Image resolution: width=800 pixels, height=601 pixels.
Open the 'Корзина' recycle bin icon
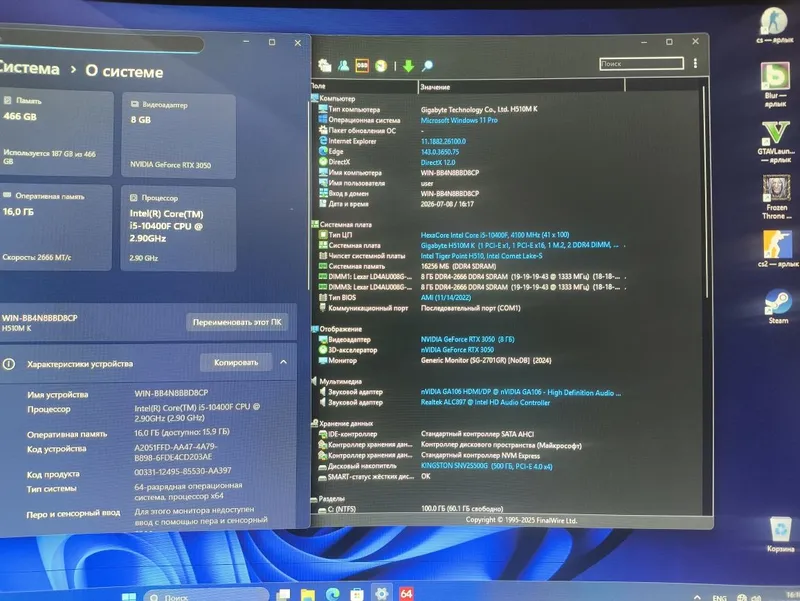[781, 535]
